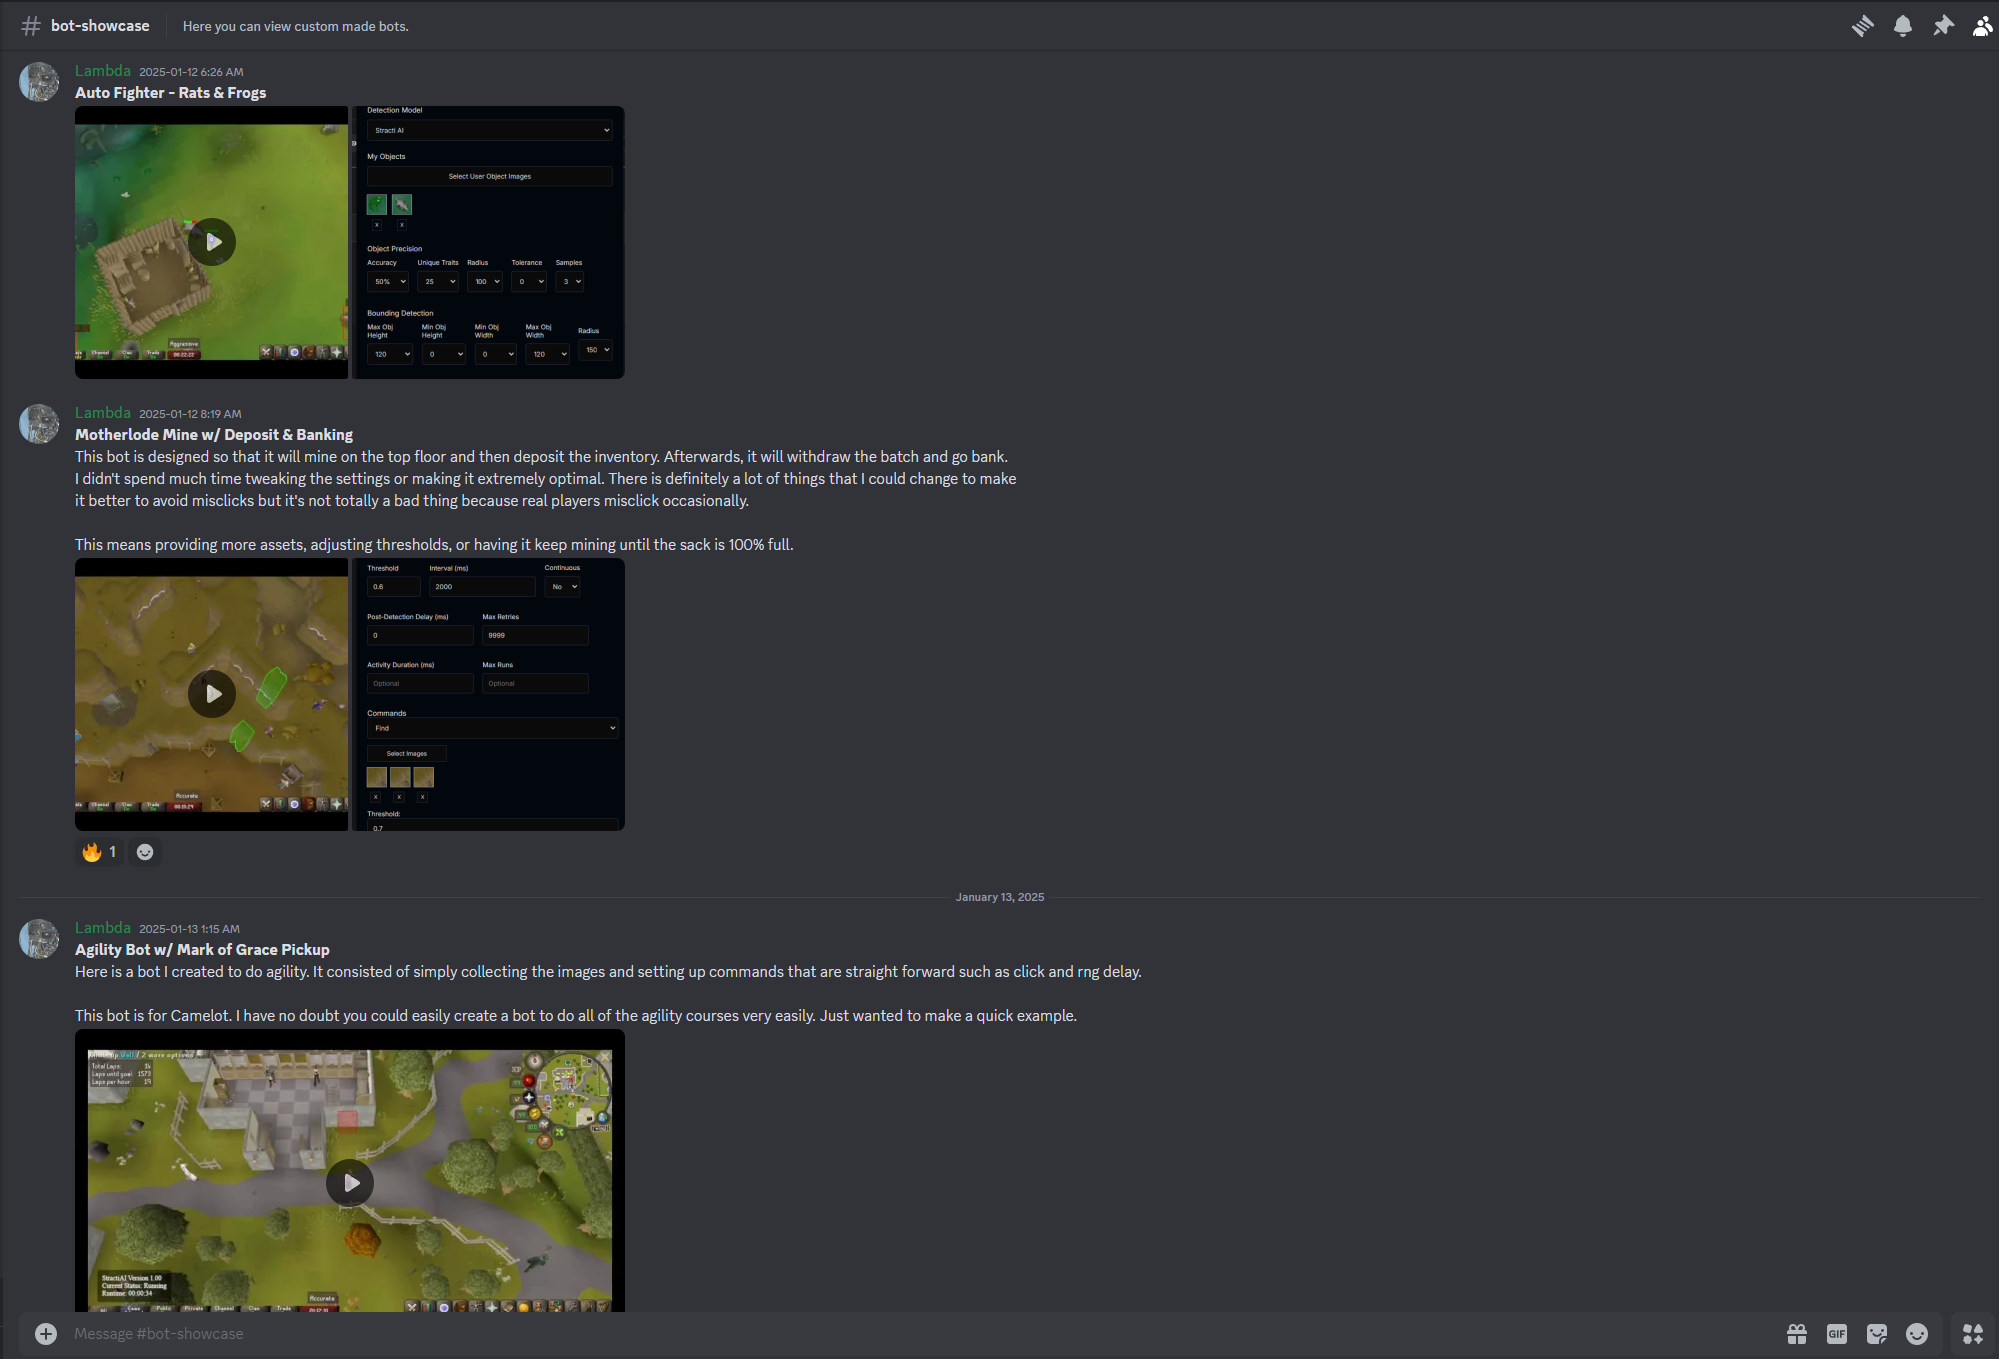Viewport: 1999px width, 1359px height.
Task: Click the bot-showcase channel hash icon
Action: pos(31,26)
